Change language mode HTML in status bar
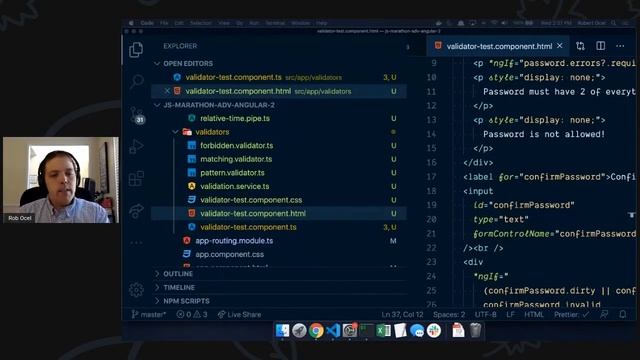 pyautogui.click(x=534, y=314)
